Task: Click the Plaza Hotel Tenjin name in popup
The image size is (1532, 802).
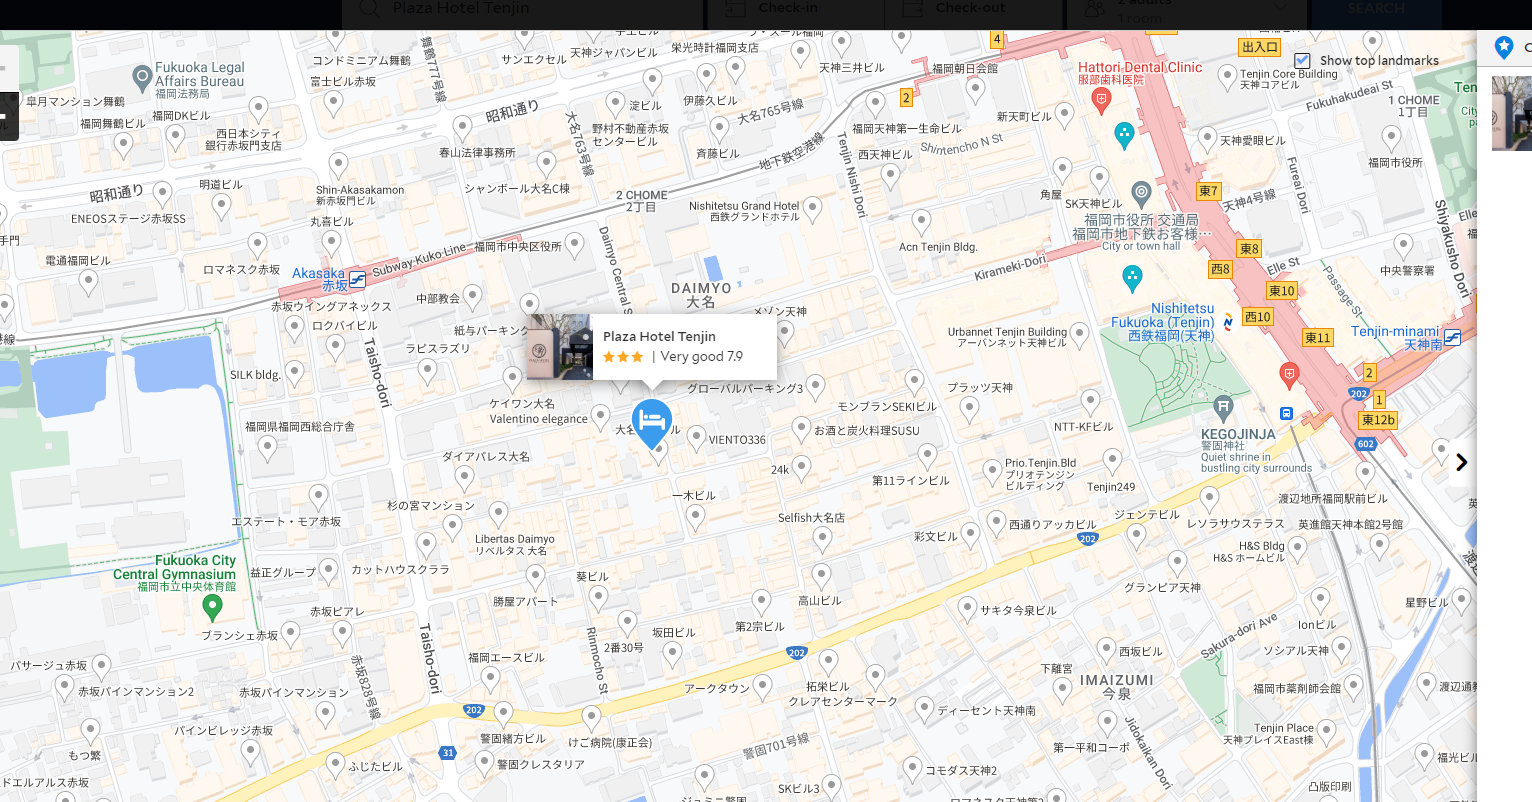Action: 659,337
